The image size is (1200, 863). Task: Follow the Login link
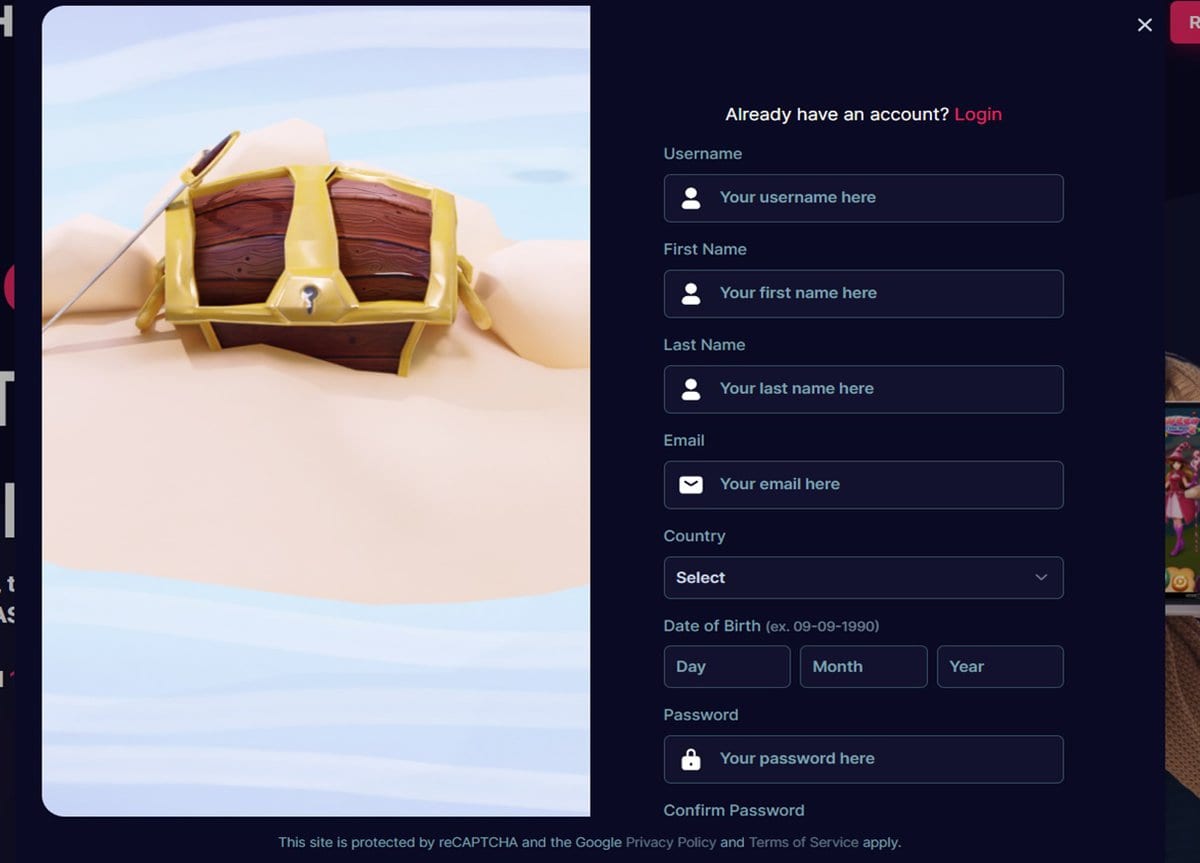pyautogui.click(x=978, y=114)
